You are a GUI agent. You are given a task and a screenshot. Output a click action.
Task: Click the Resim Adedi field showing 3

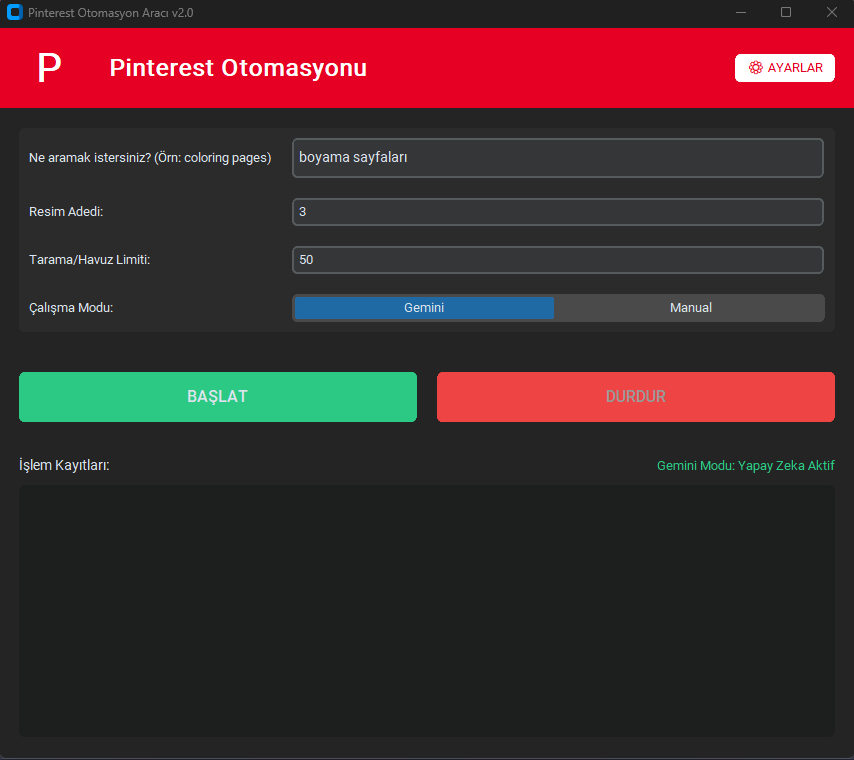558,211
